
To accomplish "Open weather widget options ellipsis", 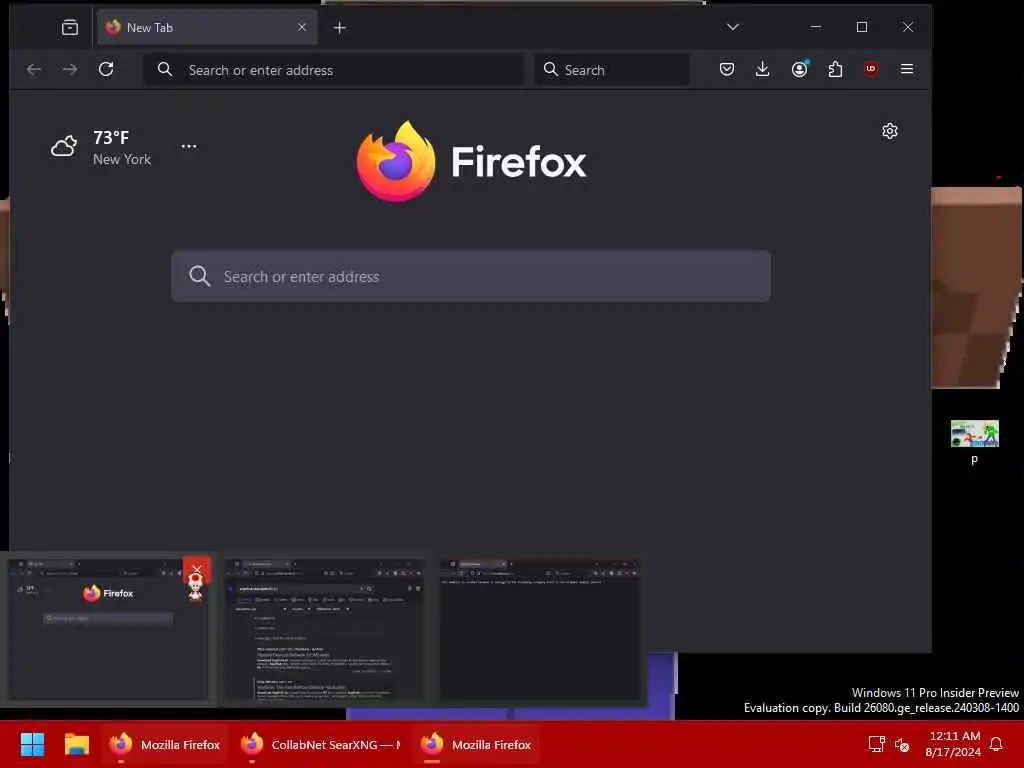I will (189, 146).
